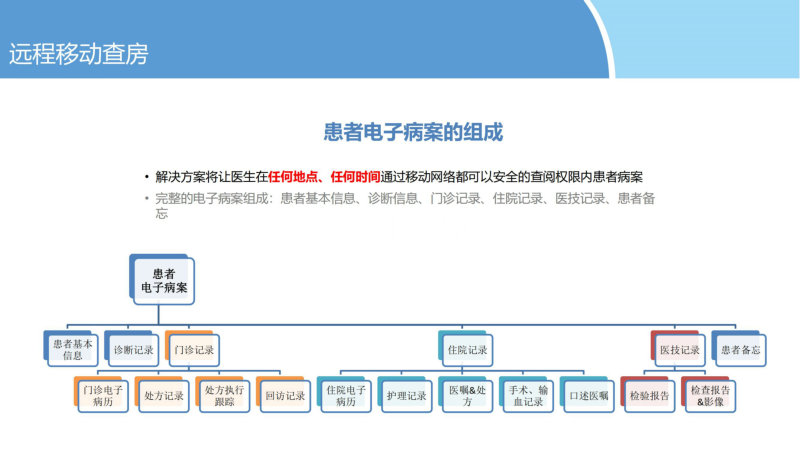Select the 患者备忘 node
800x450 pixels.
pyautogui.click(x=740, y=350)
